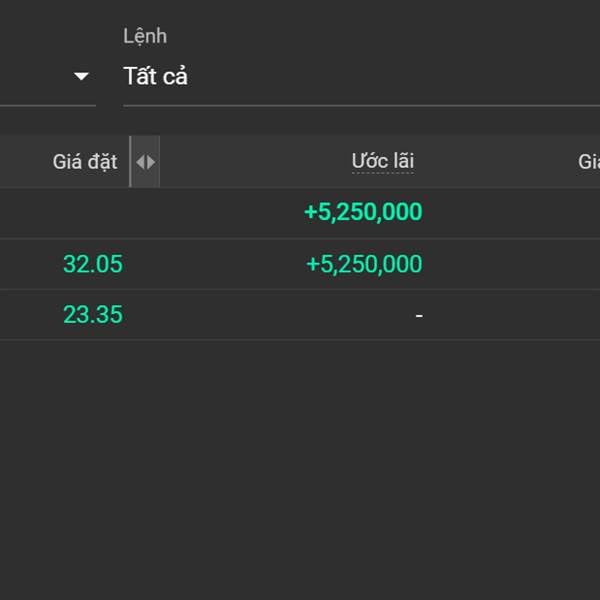
Task: Click the empty Giá đặt cell in summary row
Action: tap(65, 212)
